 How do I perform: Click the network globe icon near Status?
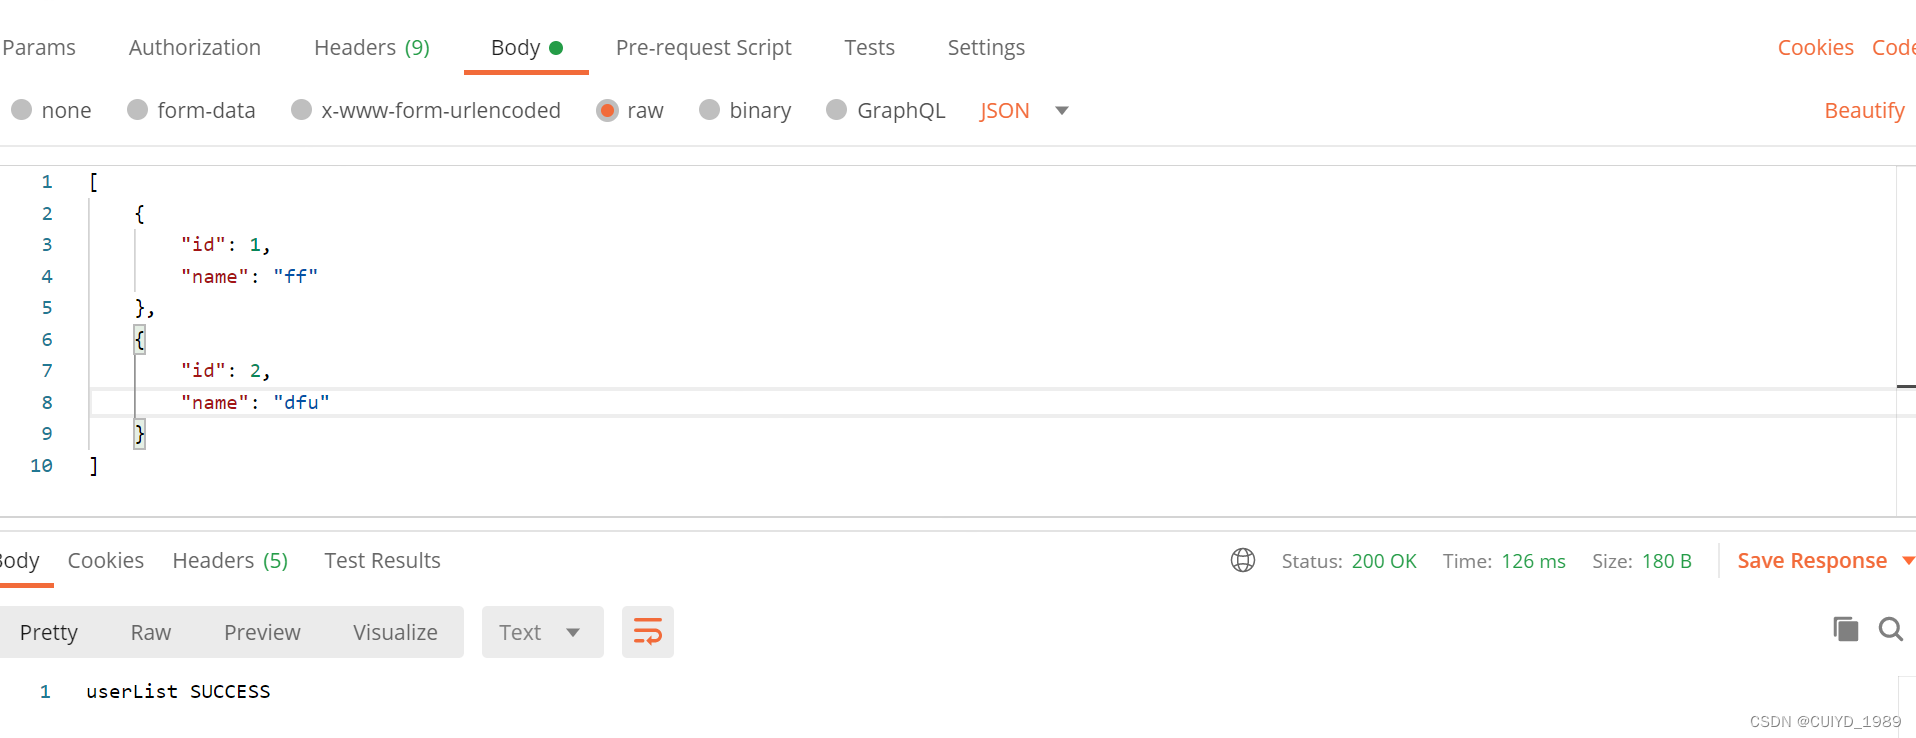1242,560
